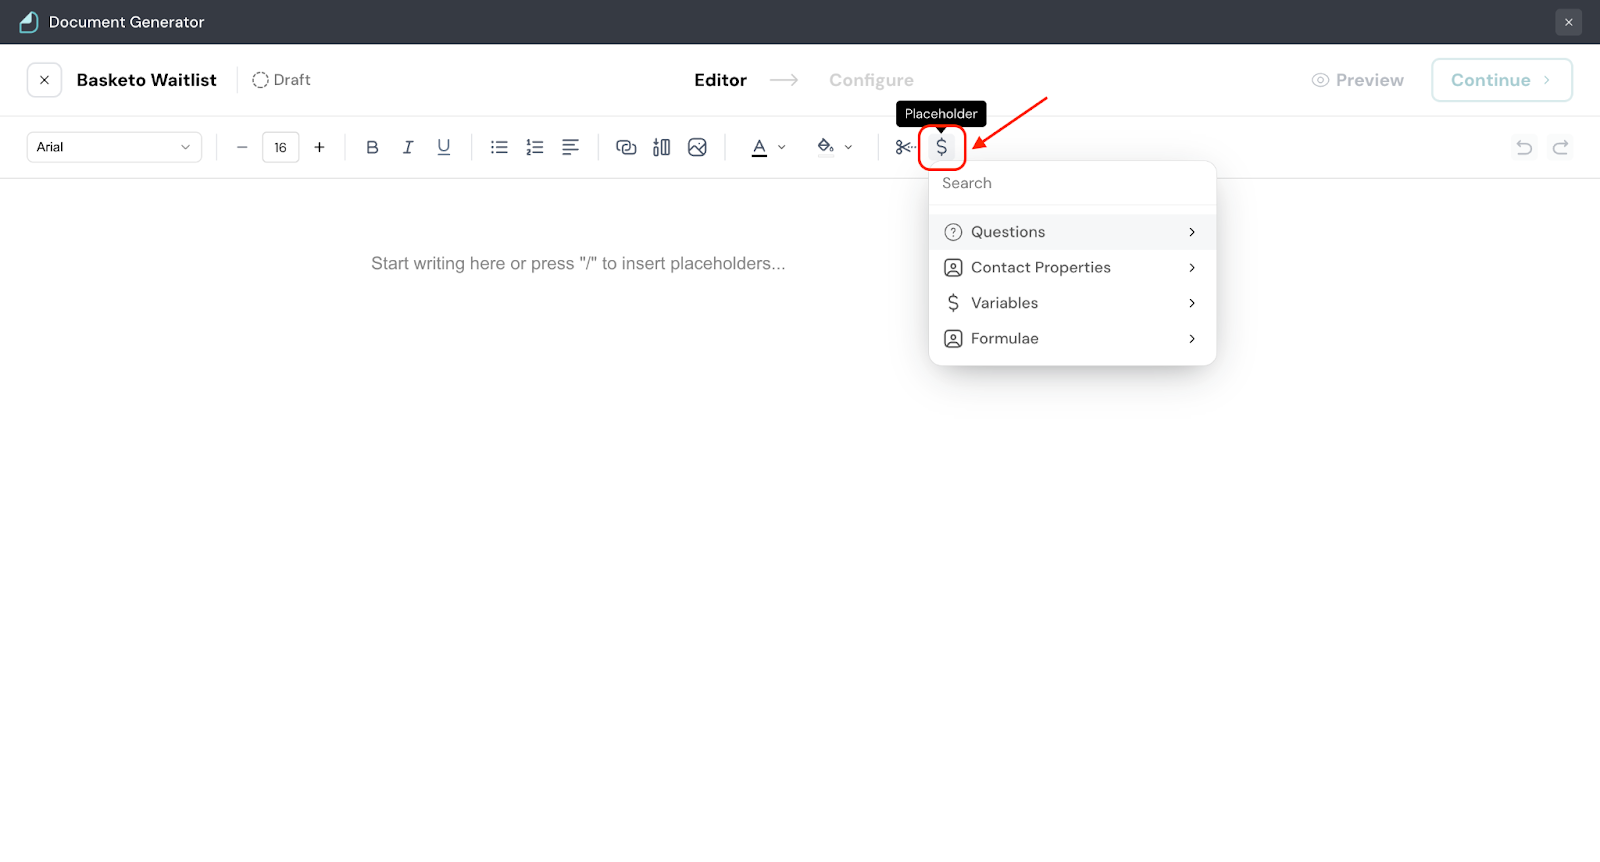Expand Contact Properties submenu

[x=1071, y=268]
